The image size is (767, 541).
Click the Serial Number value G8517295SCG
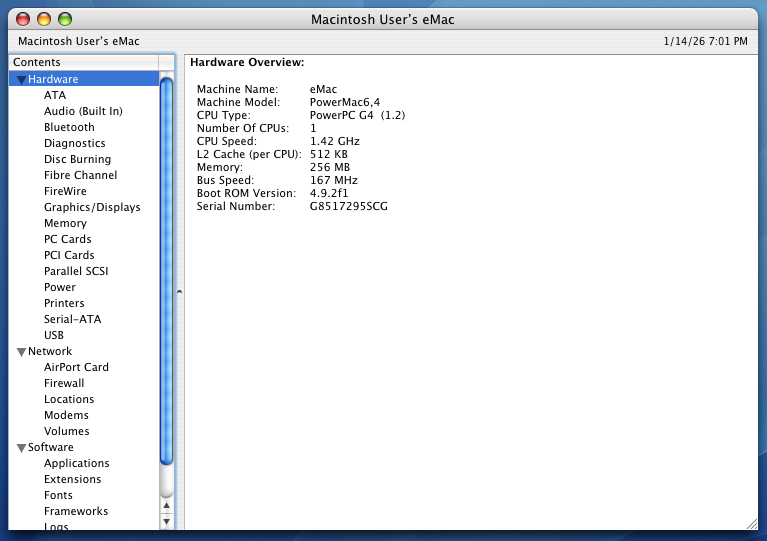coord(348,206)
